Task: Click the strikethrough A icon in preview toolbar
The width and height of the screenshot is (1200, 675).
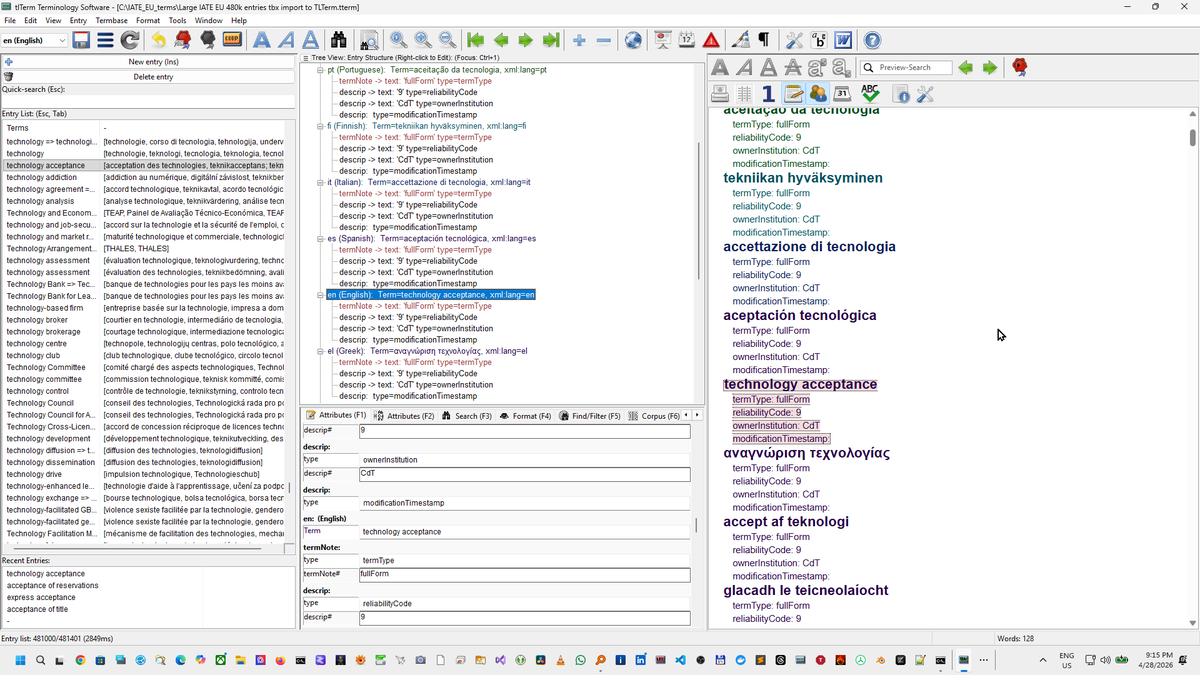Action: coord(793,67)
